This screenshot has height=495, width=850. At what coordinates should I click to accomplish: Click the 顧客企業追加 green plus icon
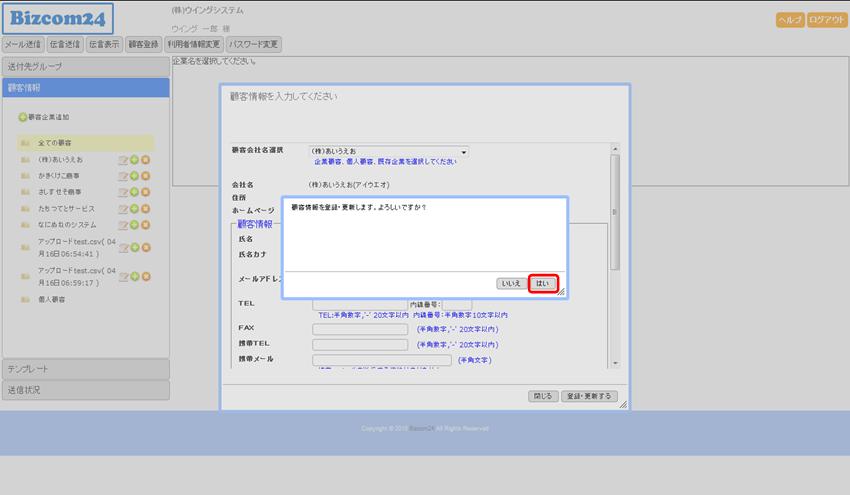(x=24, y=117)
